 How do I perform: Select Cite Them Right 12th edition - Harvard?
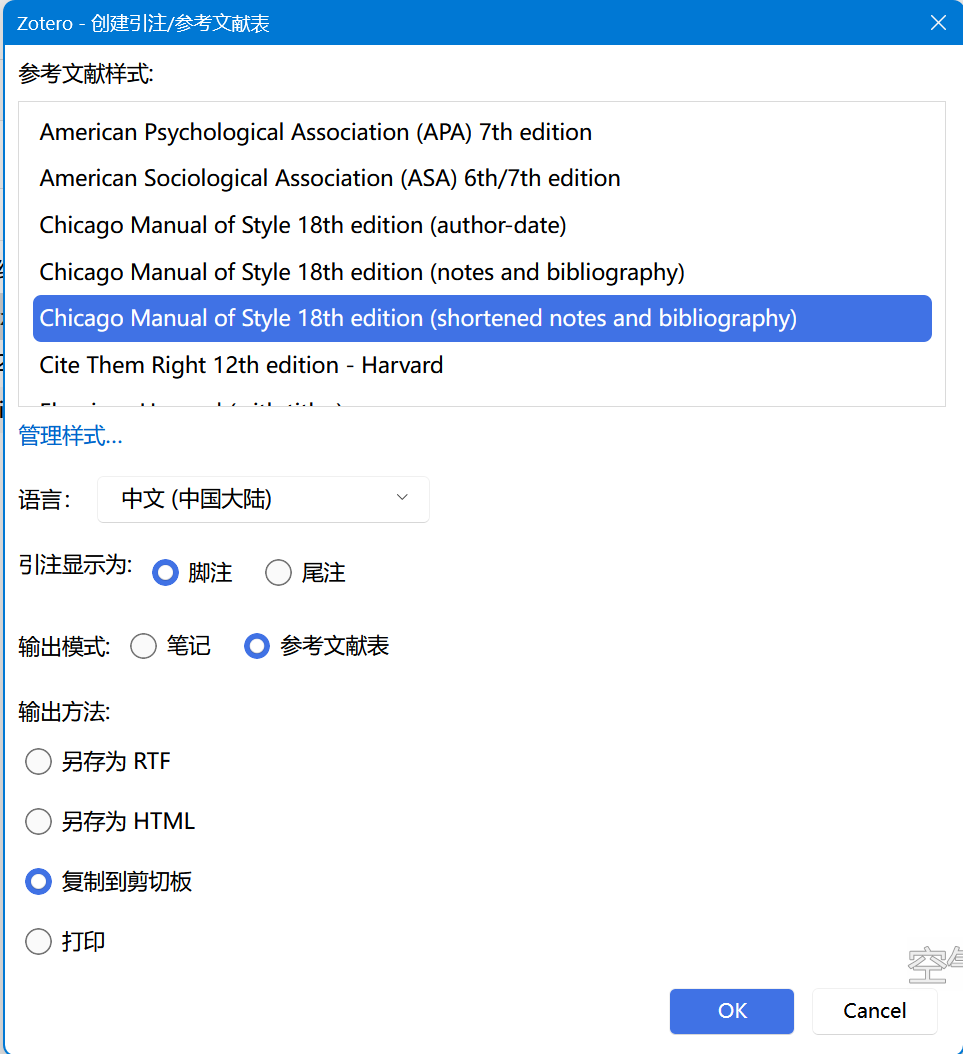tap(241, 365)
